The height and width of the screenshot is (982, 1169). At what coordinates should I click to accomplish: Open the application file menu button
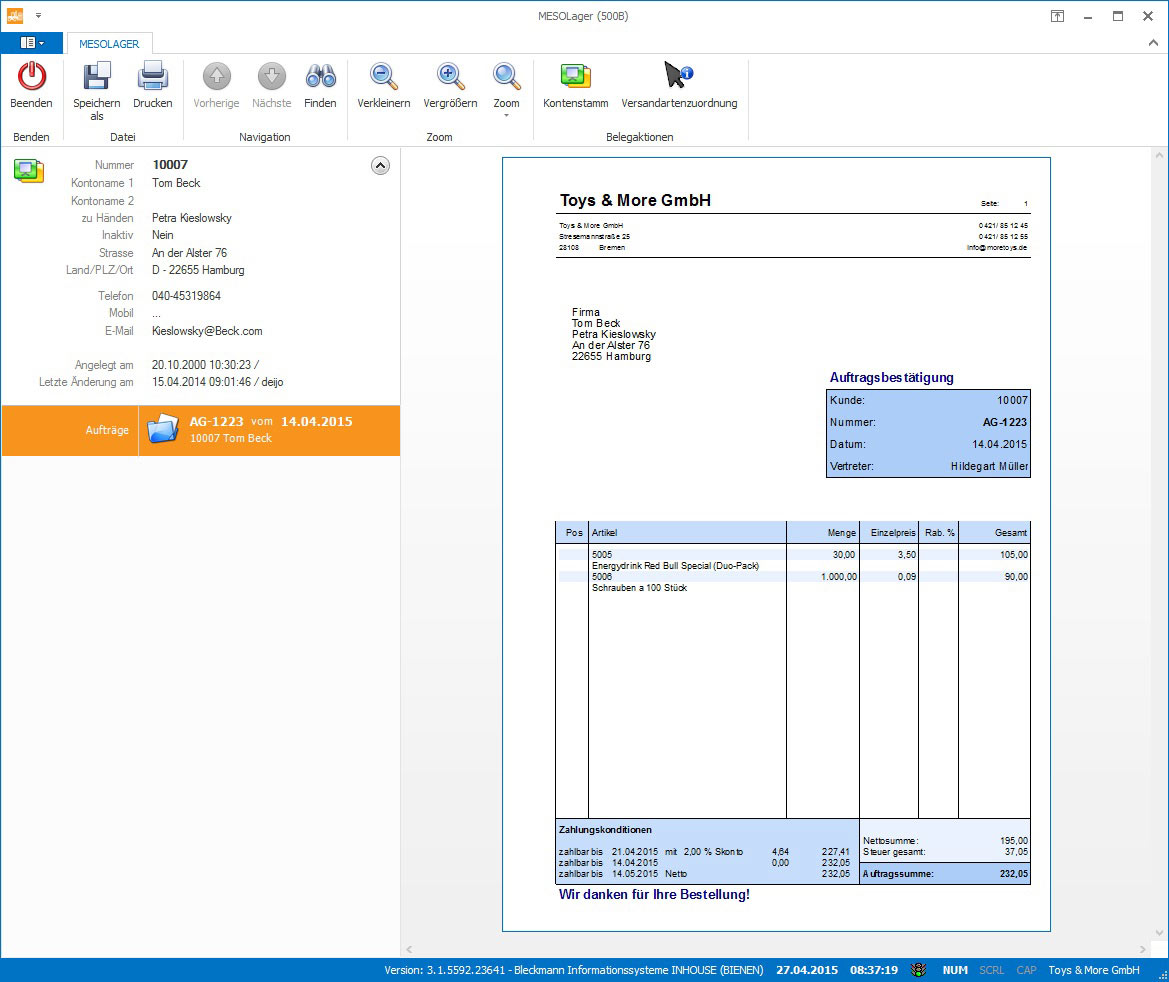[x=31, y=43]
